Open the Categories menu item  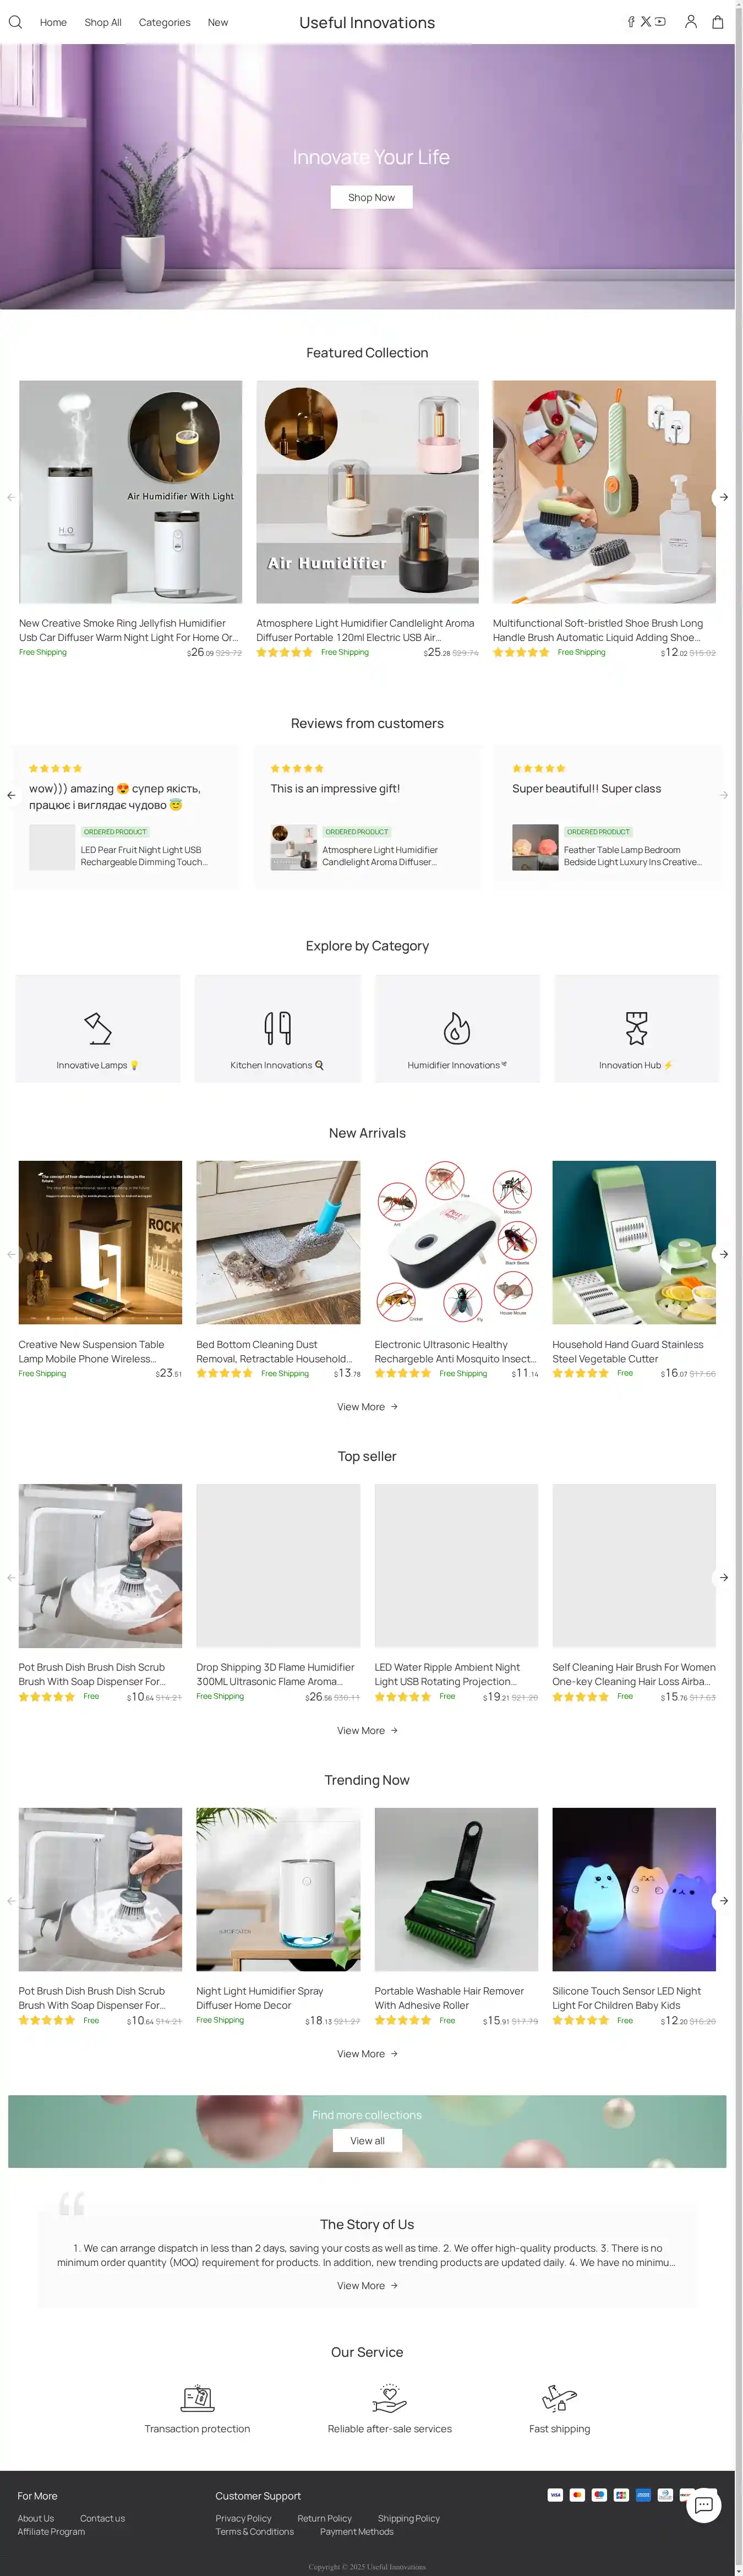pyautogui.click(x=164, y=22)
